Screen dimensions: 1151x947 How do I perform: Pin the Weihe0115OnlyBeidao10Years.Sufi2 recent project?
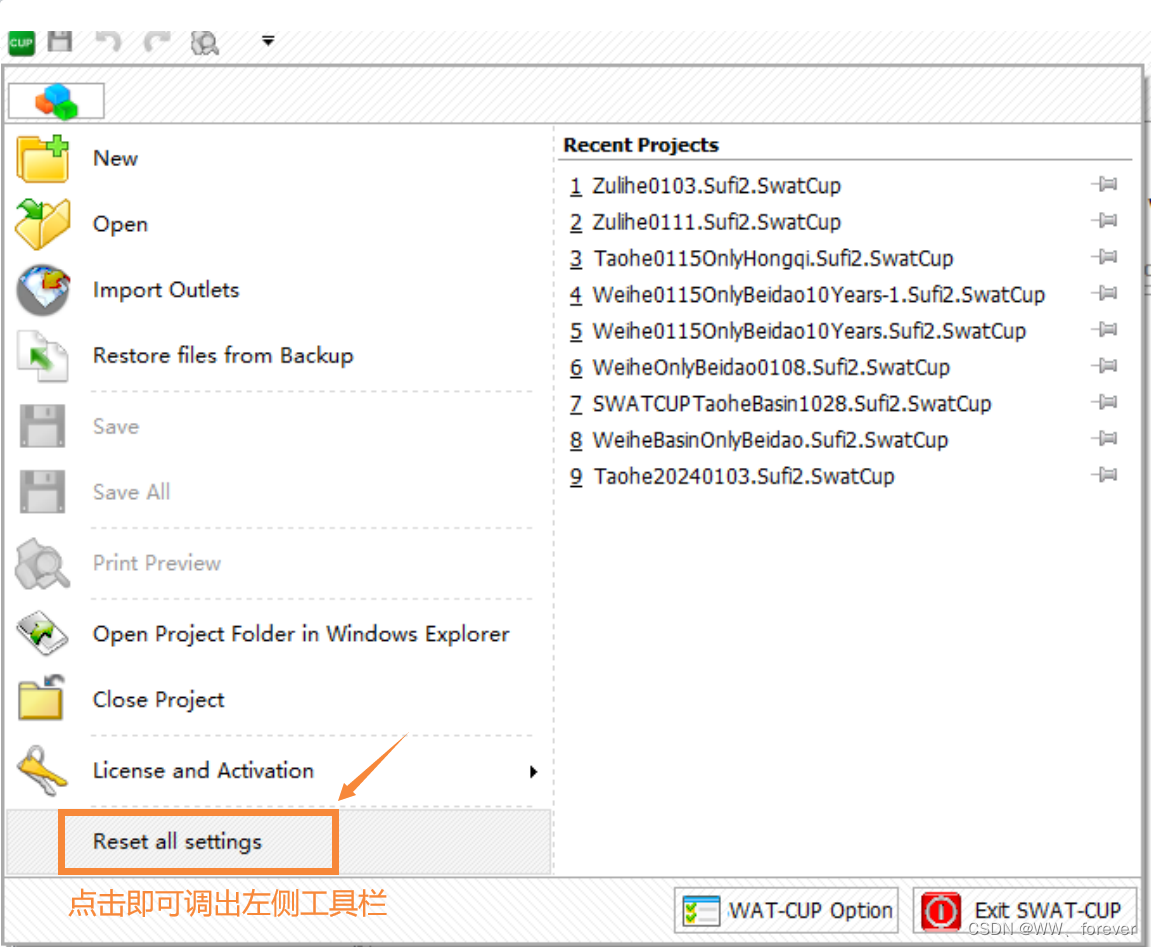1105,330
